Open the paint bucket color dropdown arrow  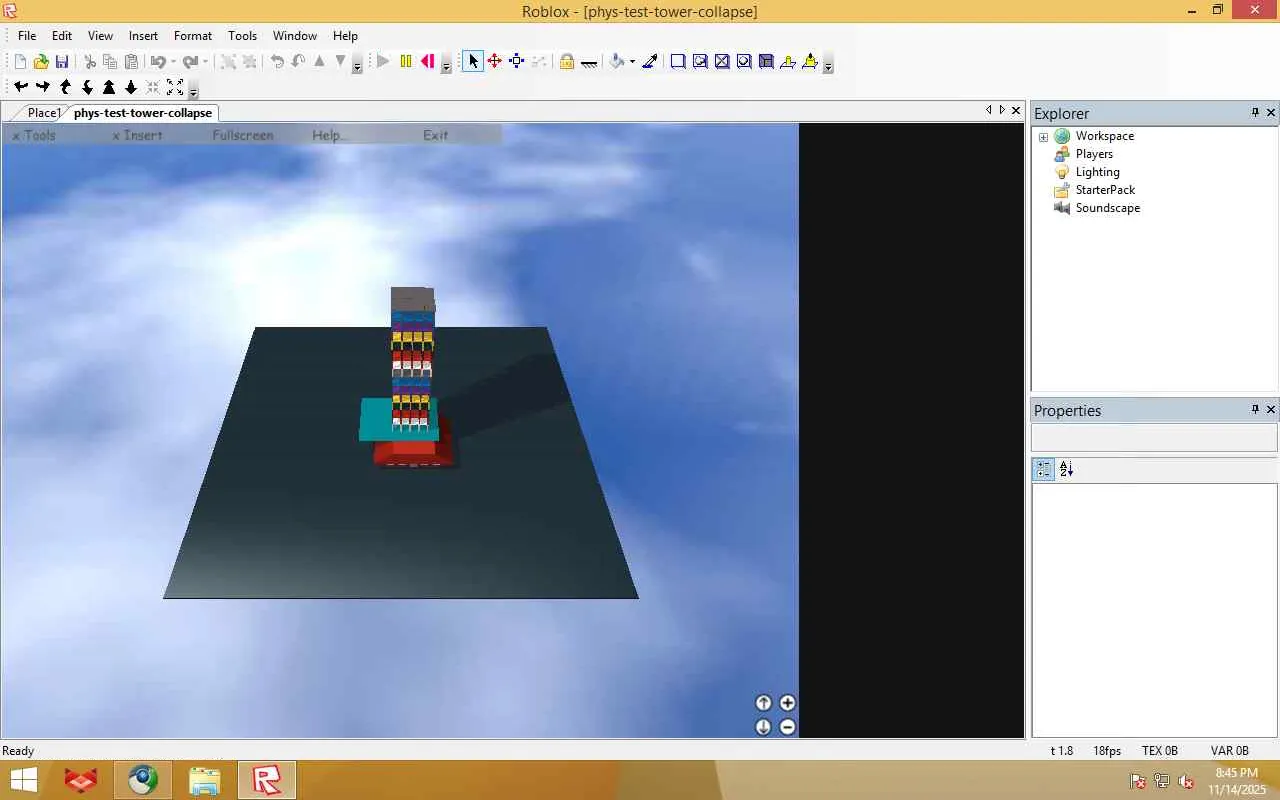point(632,62)
